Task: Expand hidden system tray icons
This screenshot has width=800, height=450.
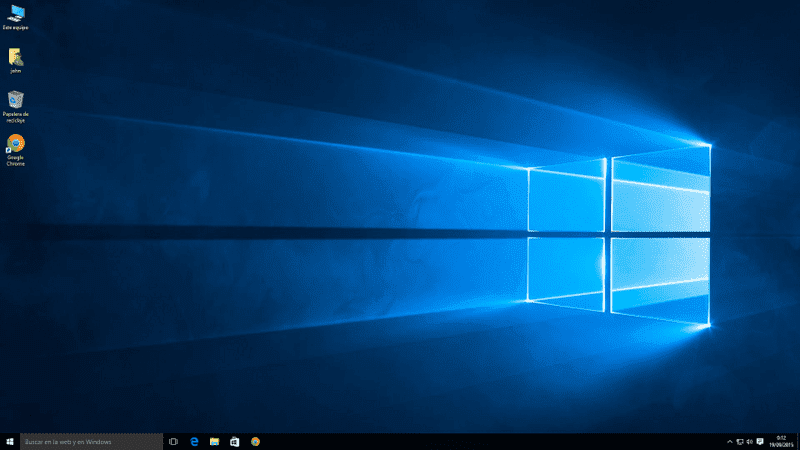Action: pos(730,442)
